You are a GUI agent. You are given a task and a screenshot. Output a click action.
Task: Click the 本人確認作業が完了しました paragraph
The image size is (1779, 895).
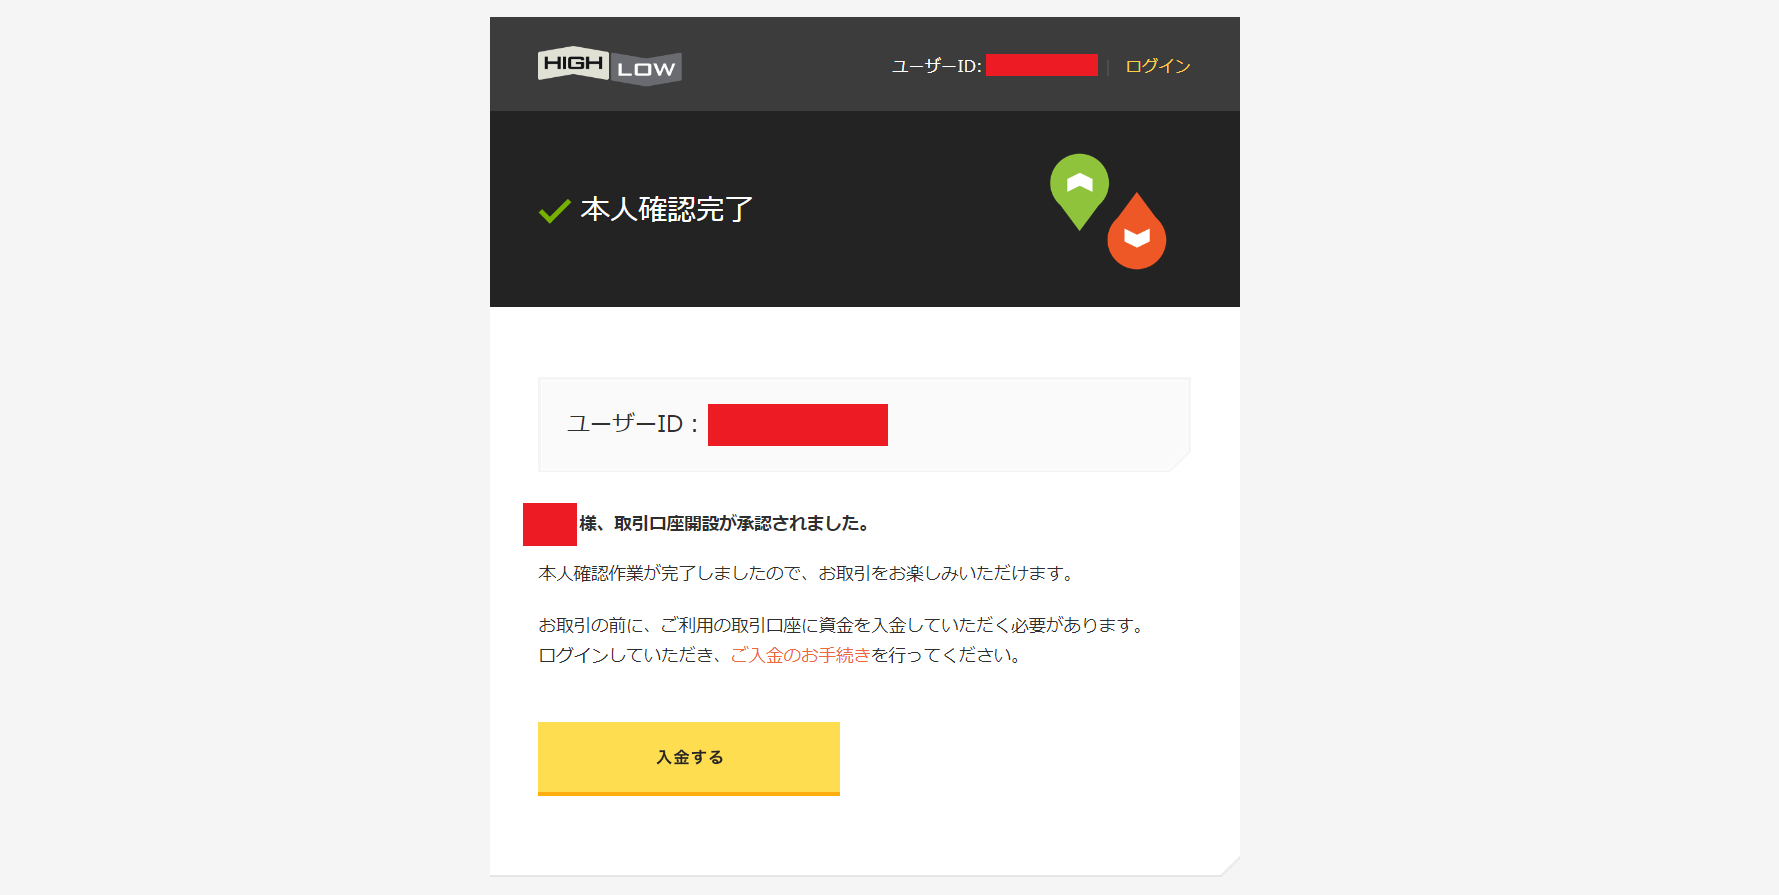[808, 573]
